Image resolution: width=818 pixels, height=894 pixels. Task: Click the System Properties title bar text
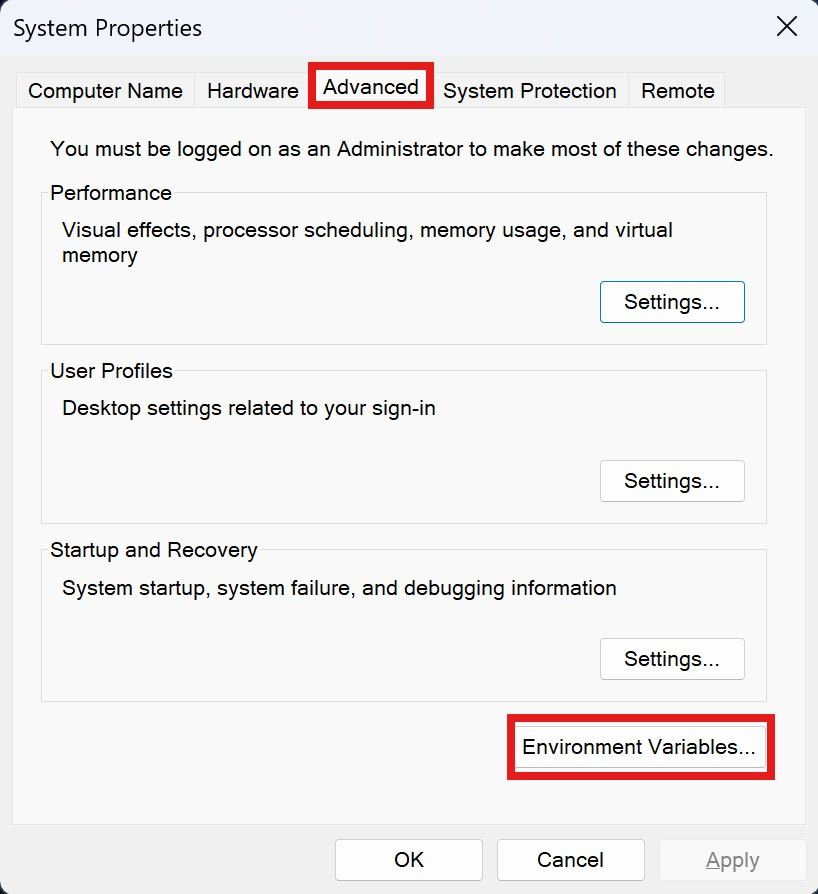coord(107,28)
